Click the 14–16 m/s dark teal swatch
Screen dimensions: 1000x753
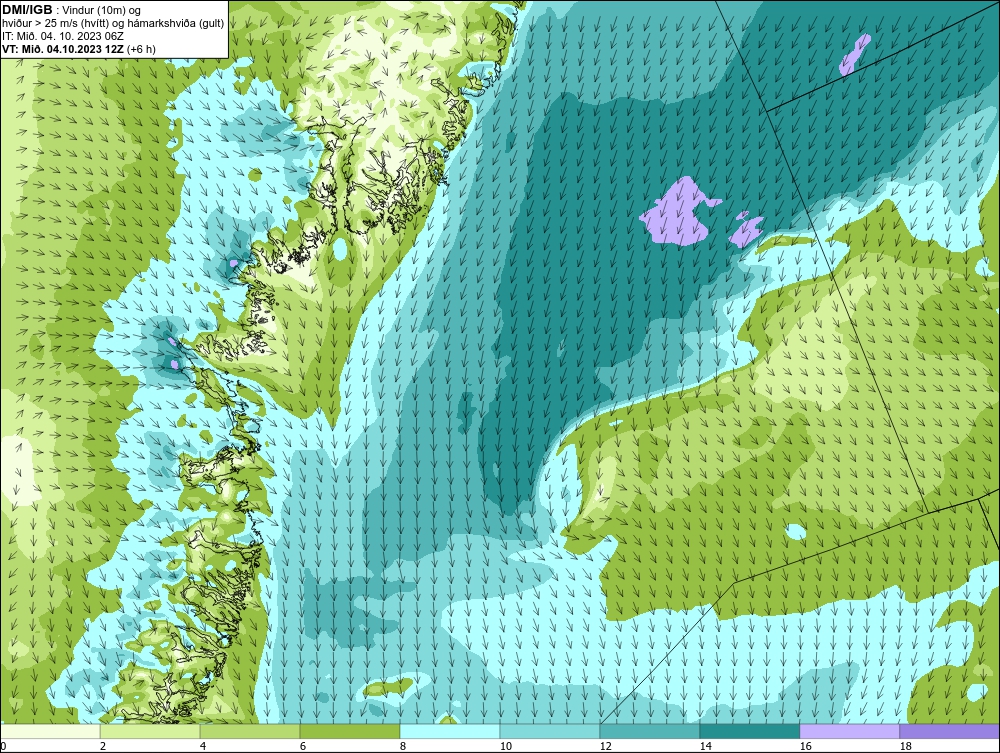click(749, 731)
